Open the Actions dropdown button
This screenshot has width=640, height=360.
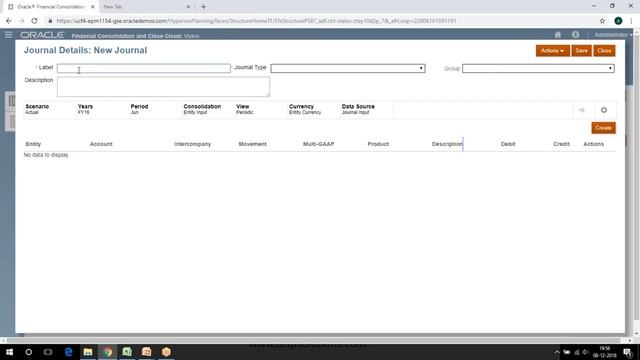coord(553,51)
